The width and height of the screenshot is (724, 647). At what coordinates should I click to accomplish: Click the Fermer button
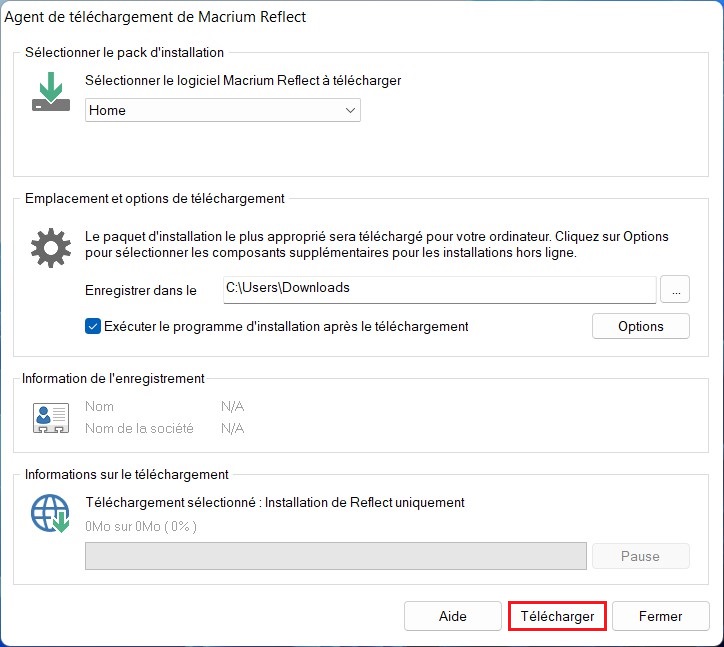click(x=660, y=616)
